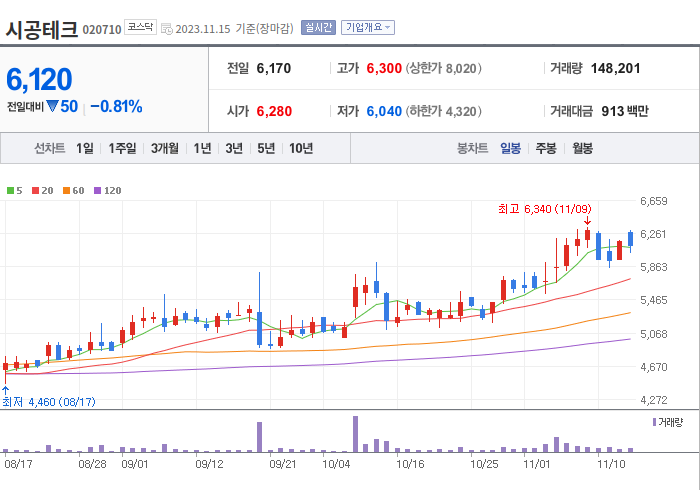Viewport: 700px width, 490px height.
Task: Click the tall volume bar before 09/21
Action: point(259,437)
